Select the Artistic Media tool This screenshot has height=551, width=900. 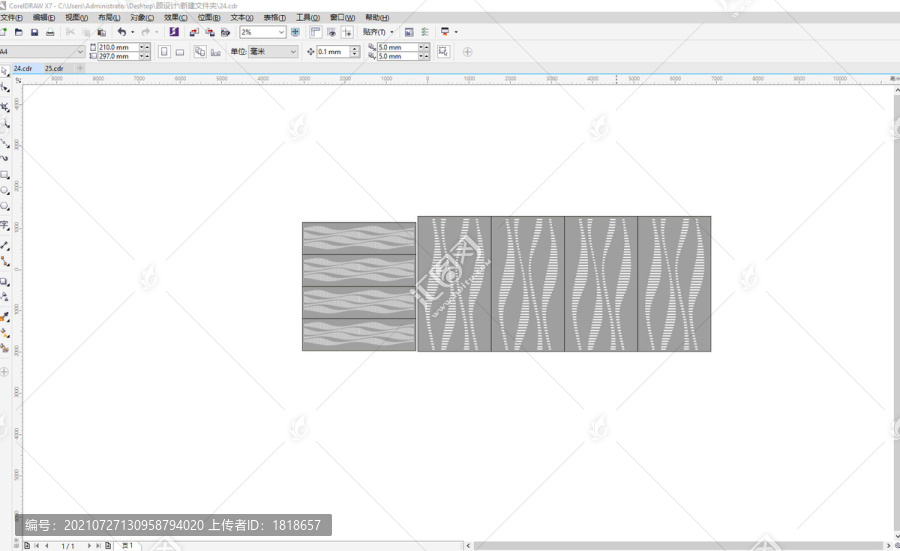pyautogui.click(x=5, y=158)
